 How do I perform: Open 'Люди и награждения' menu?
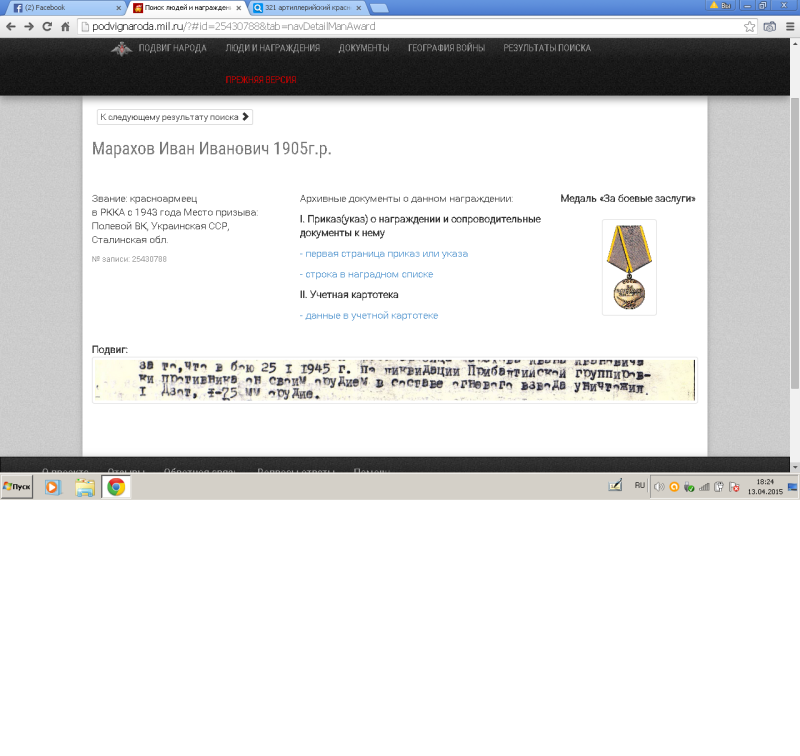pos(272,48)
